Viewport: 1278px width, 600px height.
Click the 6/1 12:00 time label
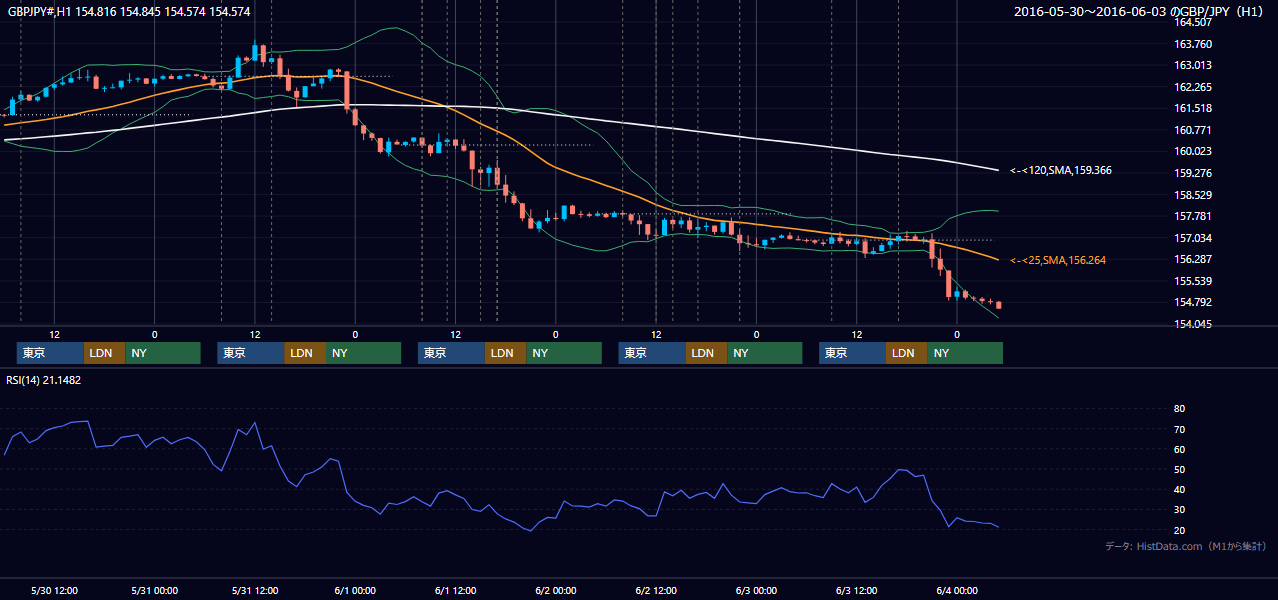click(x=456, y=591)
